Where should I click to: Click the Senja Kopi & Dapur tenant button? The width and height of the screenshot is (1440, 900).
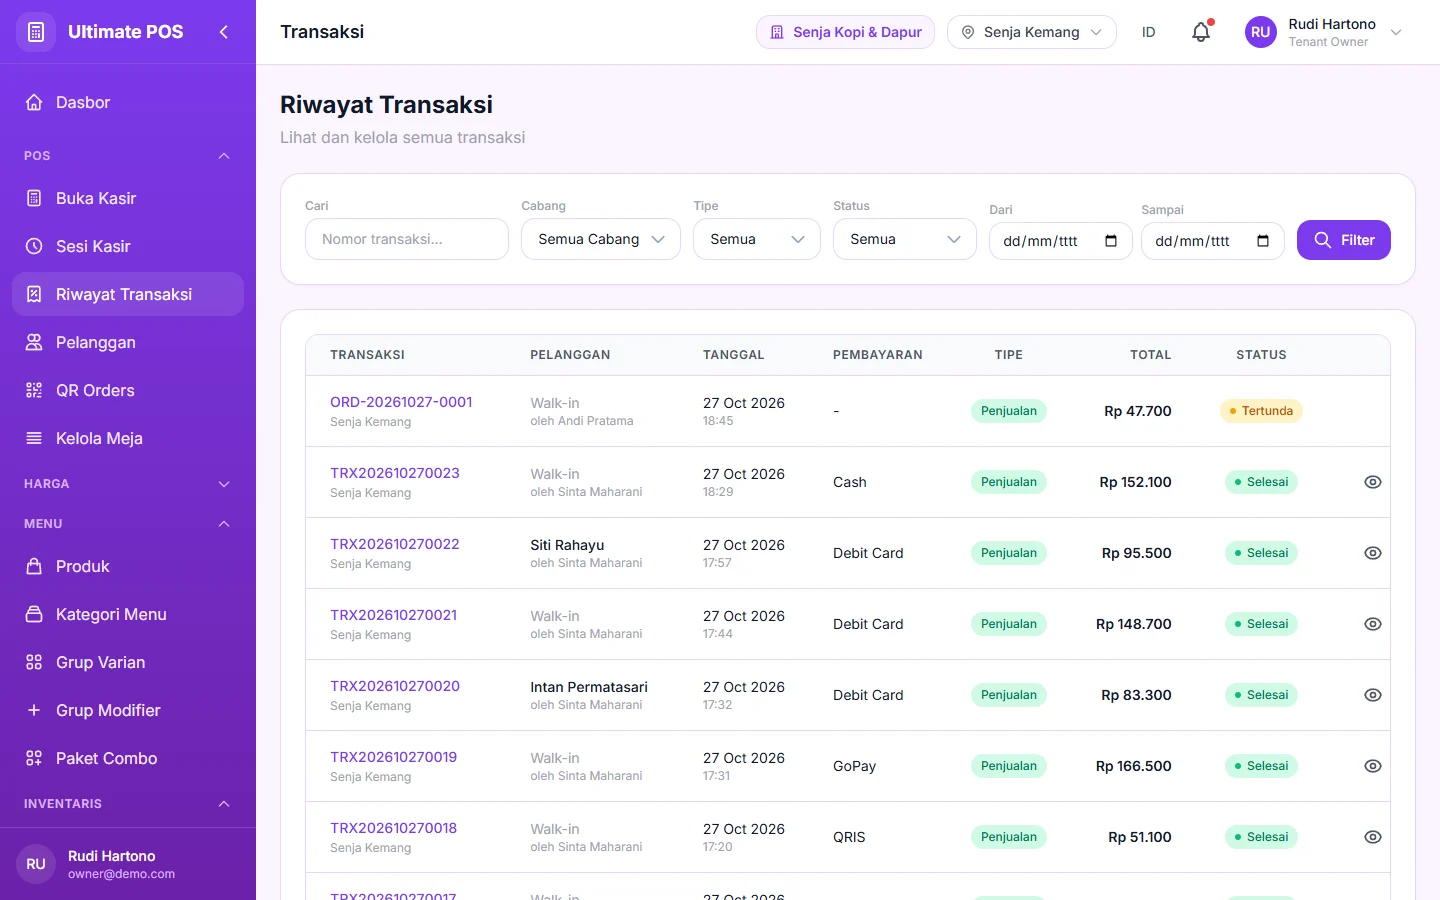pyautogui.click(x=846, y=32)
